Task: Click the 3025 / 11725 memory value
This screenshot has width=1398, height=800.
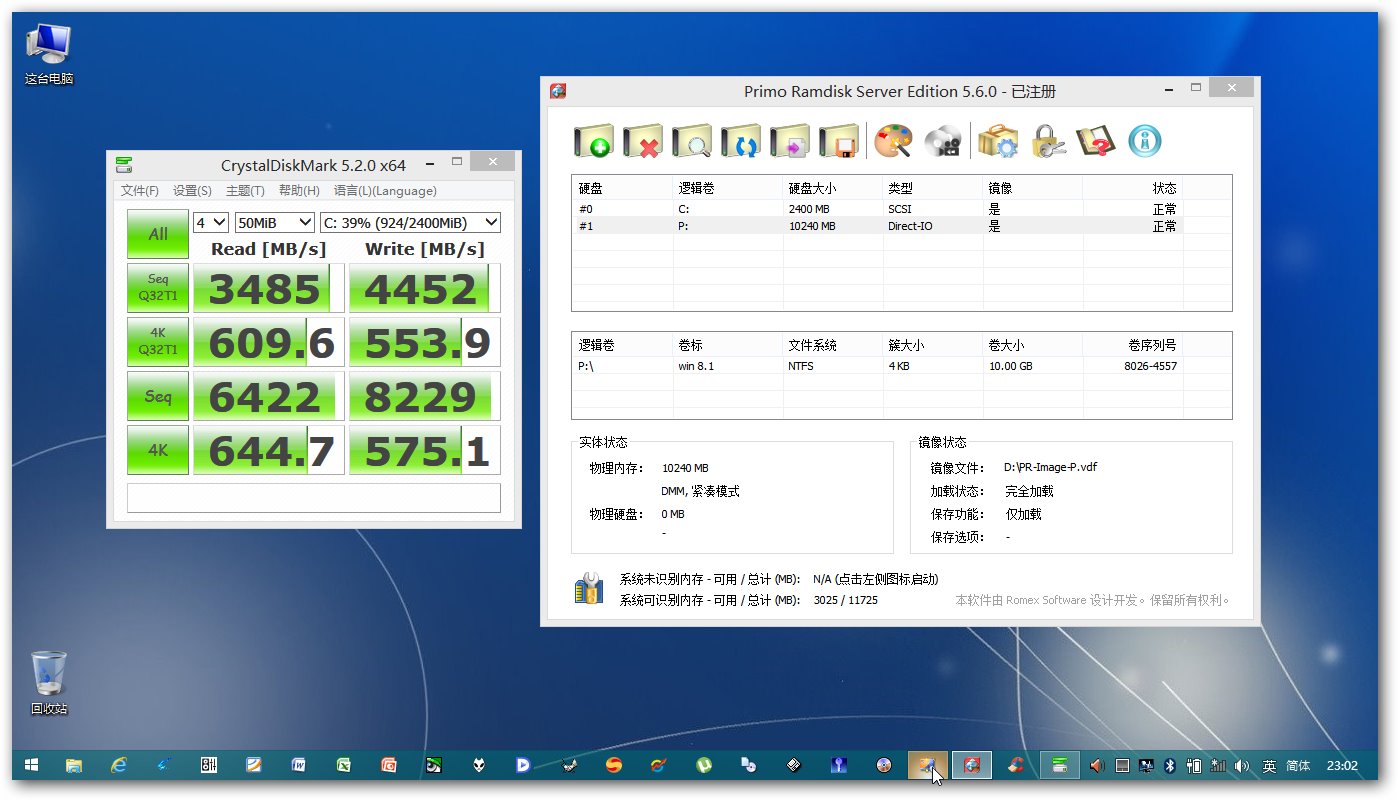Action: tap(846, 600)
